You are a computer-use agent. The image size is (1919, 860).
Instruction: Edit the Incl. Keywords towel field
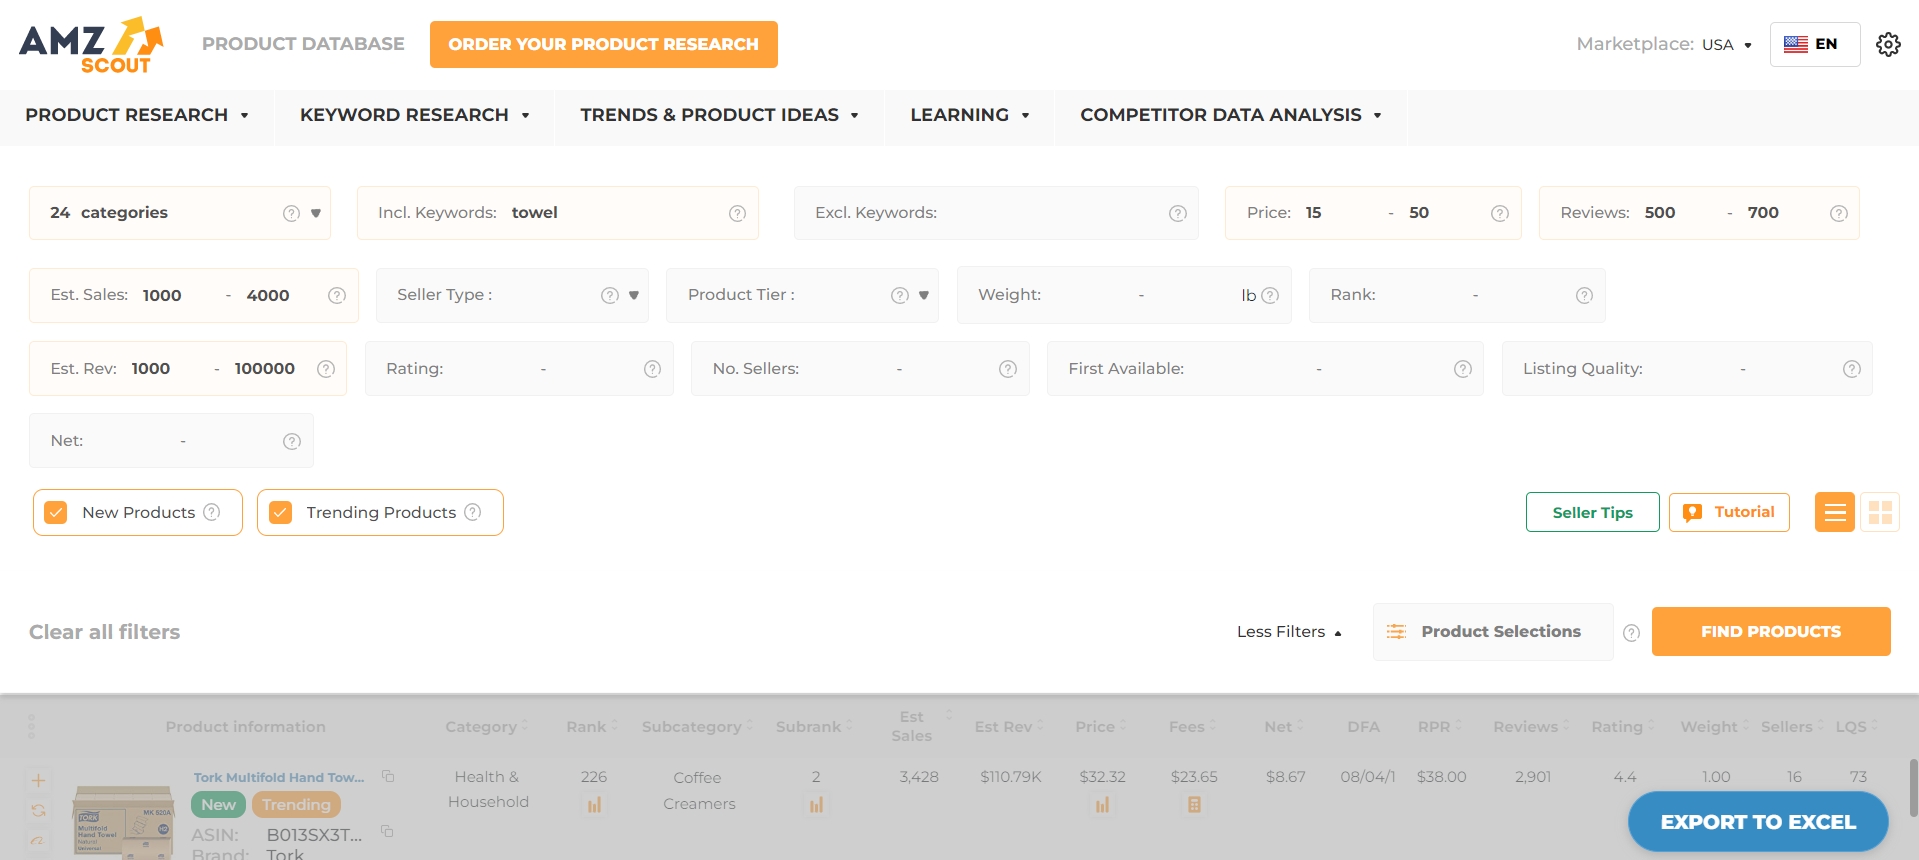(558, 213)
